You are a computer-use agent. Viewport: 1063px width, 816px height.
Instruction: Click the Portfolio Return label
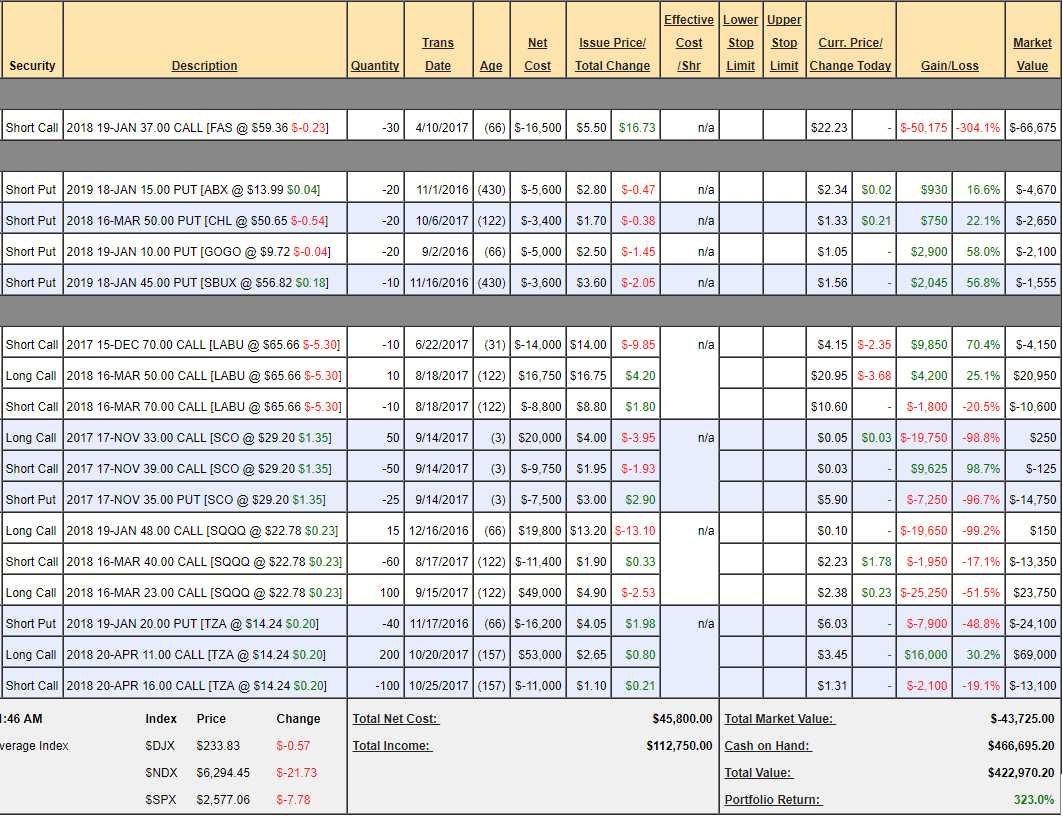pyautogui.click(x=772, y=800)
